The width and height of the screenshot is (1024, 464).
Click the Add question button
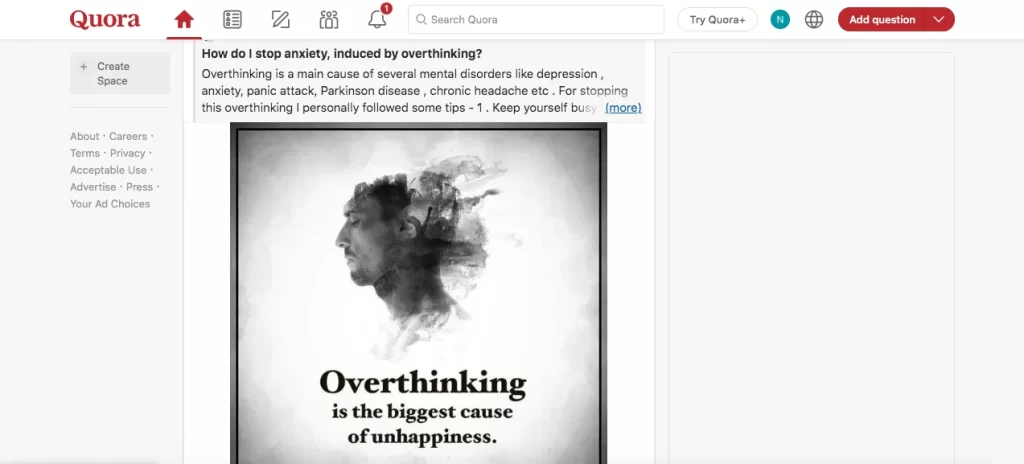coord(882,20)
